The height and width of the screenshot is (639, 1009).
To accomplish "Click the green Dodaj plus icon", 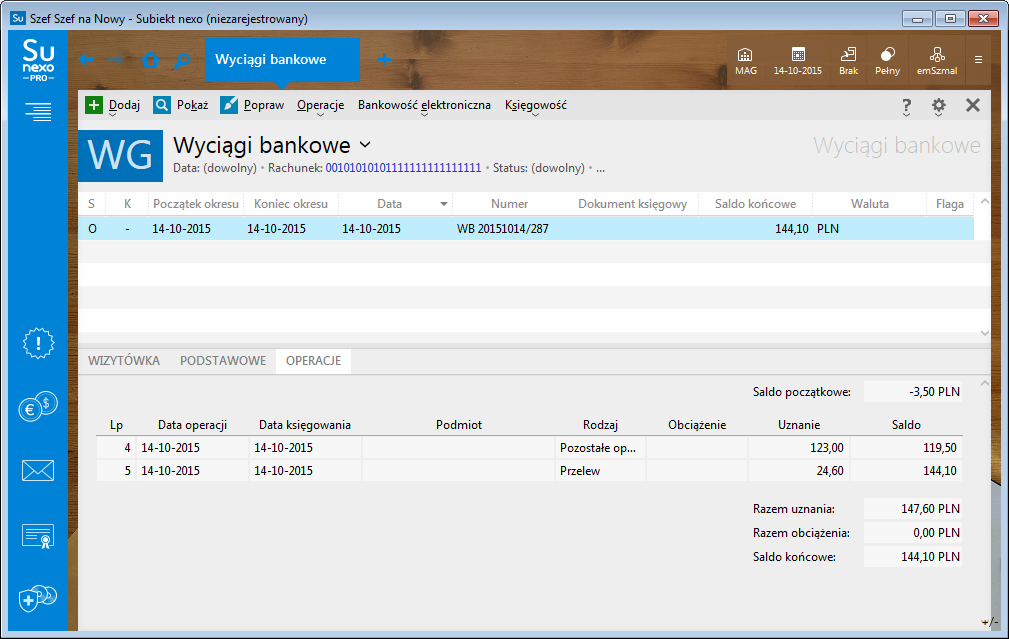I will coord(94,105).
